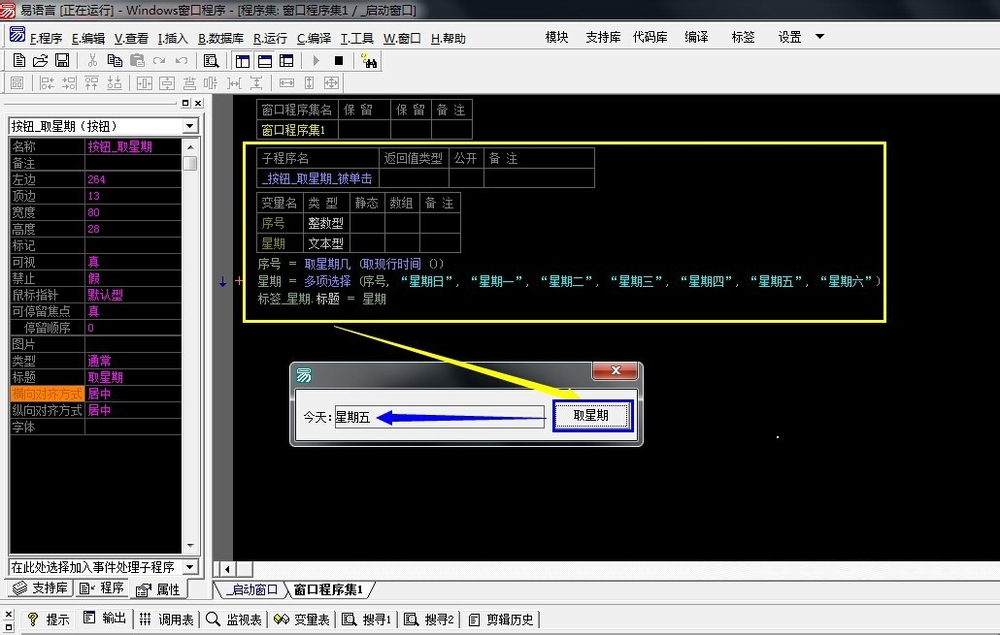Open the event handler subroutine dropdown
The height and width of the screenshot is (635, 1000).
(x=190, y=567)
